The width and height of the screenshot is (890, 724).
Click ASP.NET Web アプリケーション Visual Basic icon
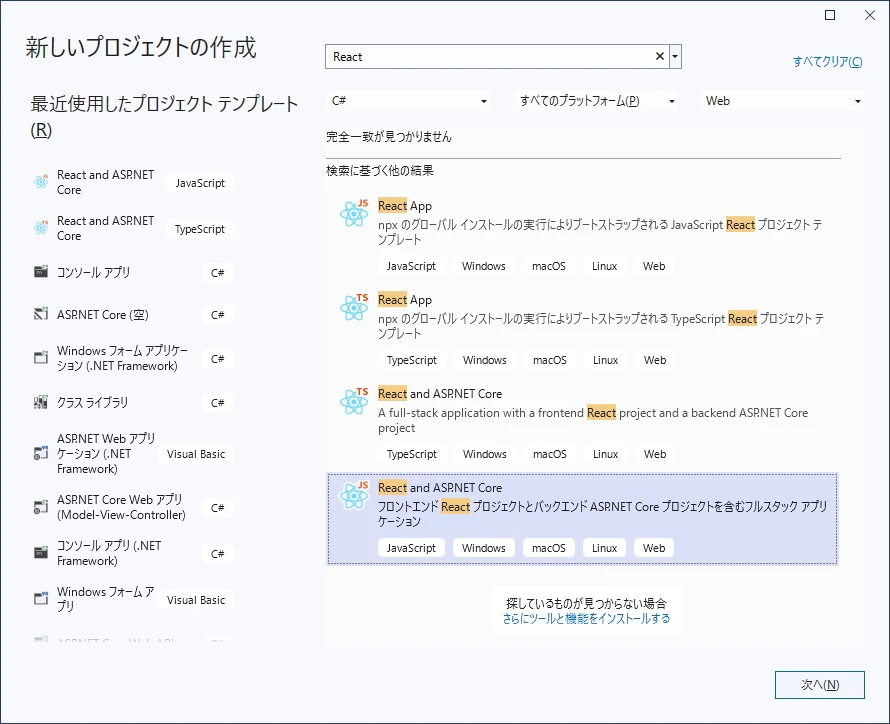pos(41,453)
